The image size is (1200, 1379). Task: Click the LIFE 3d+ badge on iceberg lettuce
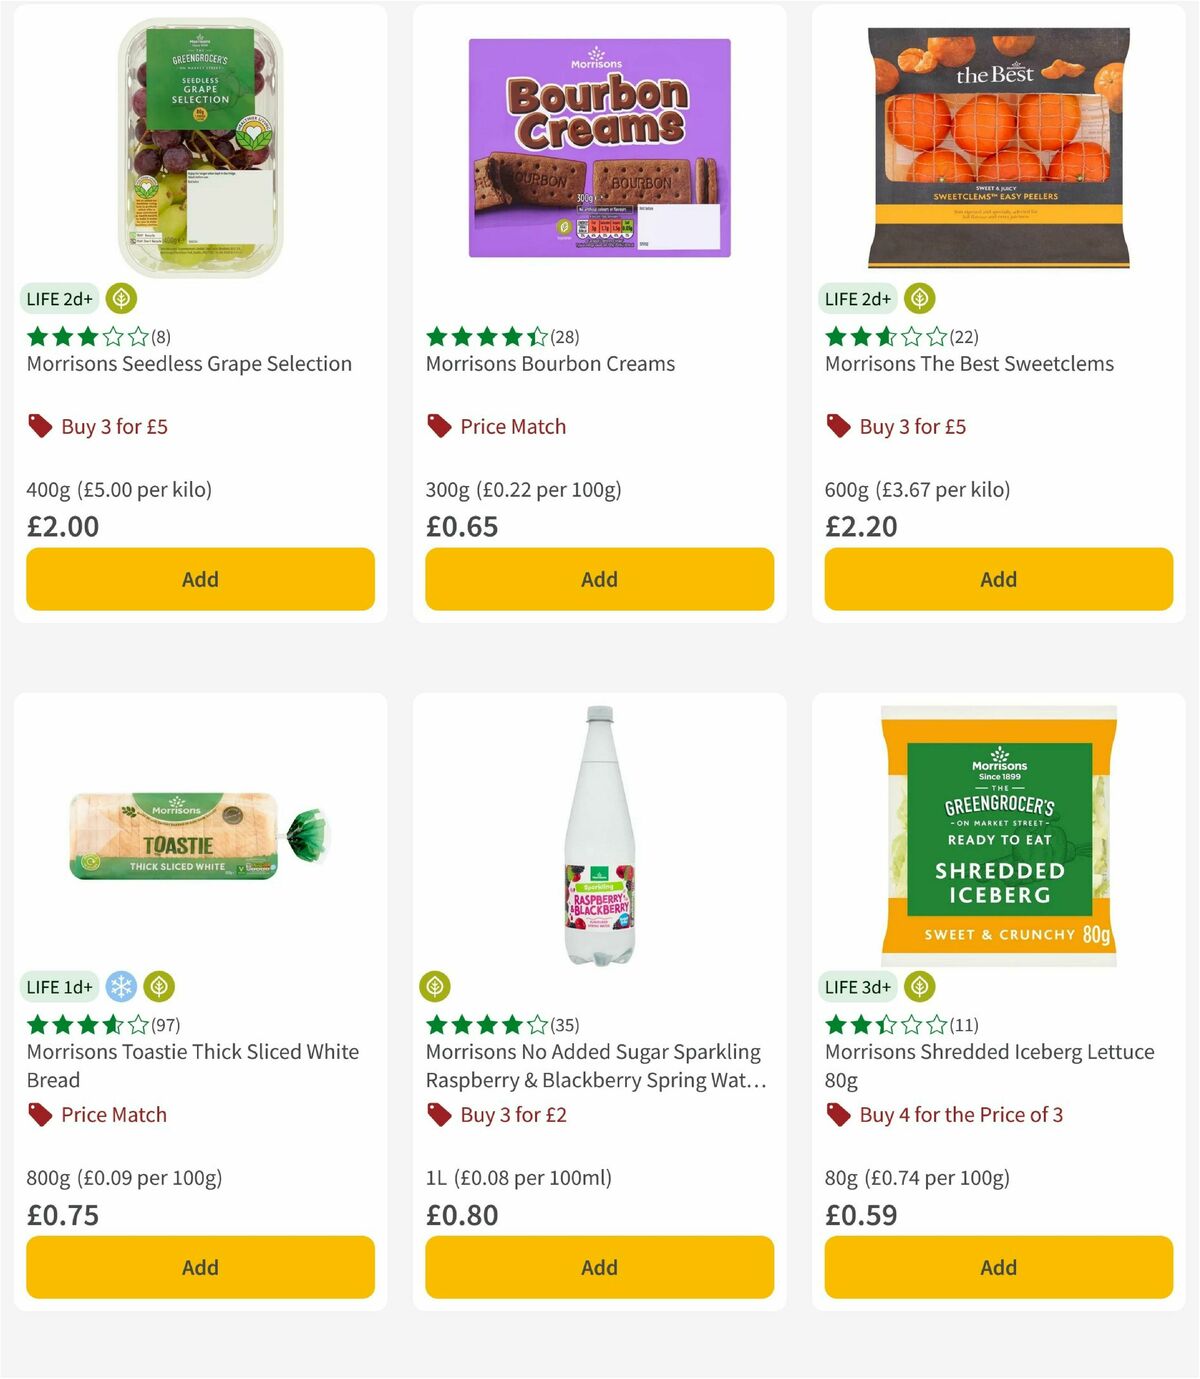click(857, 986)
